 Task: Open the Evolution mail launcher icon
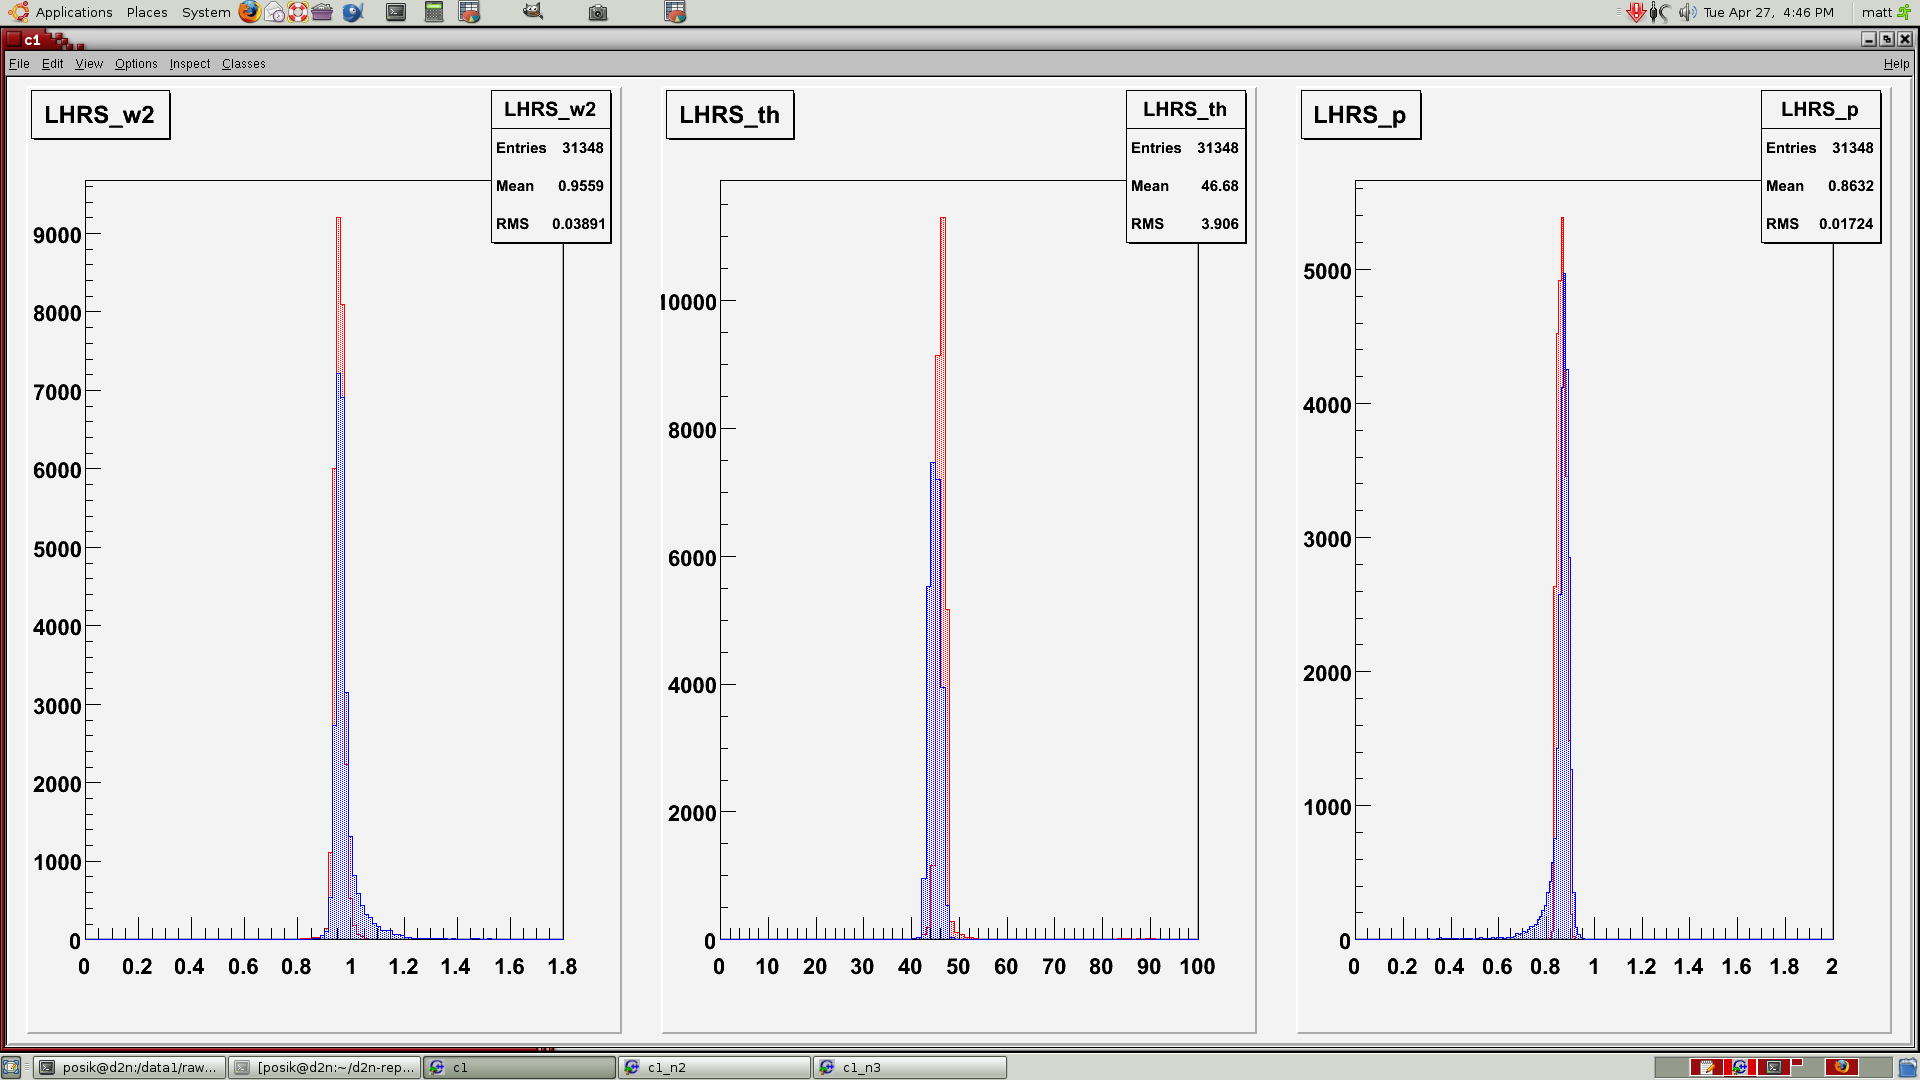(275, 12)
